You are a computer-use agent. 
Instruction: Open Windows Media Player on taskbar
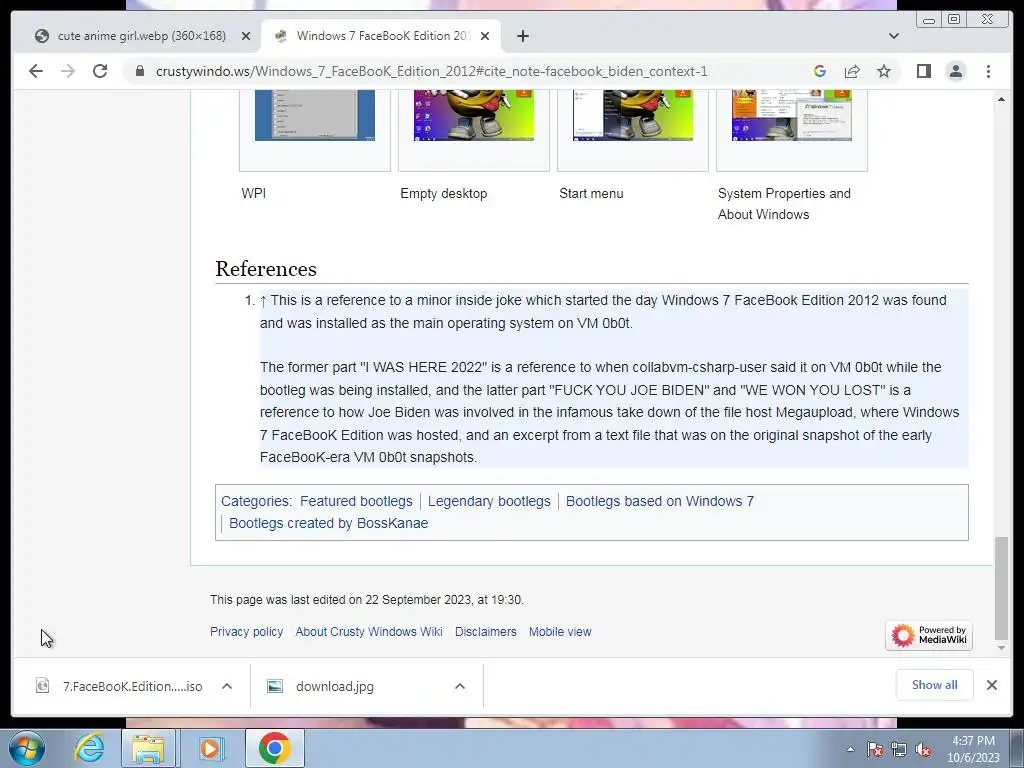point(210,748)
